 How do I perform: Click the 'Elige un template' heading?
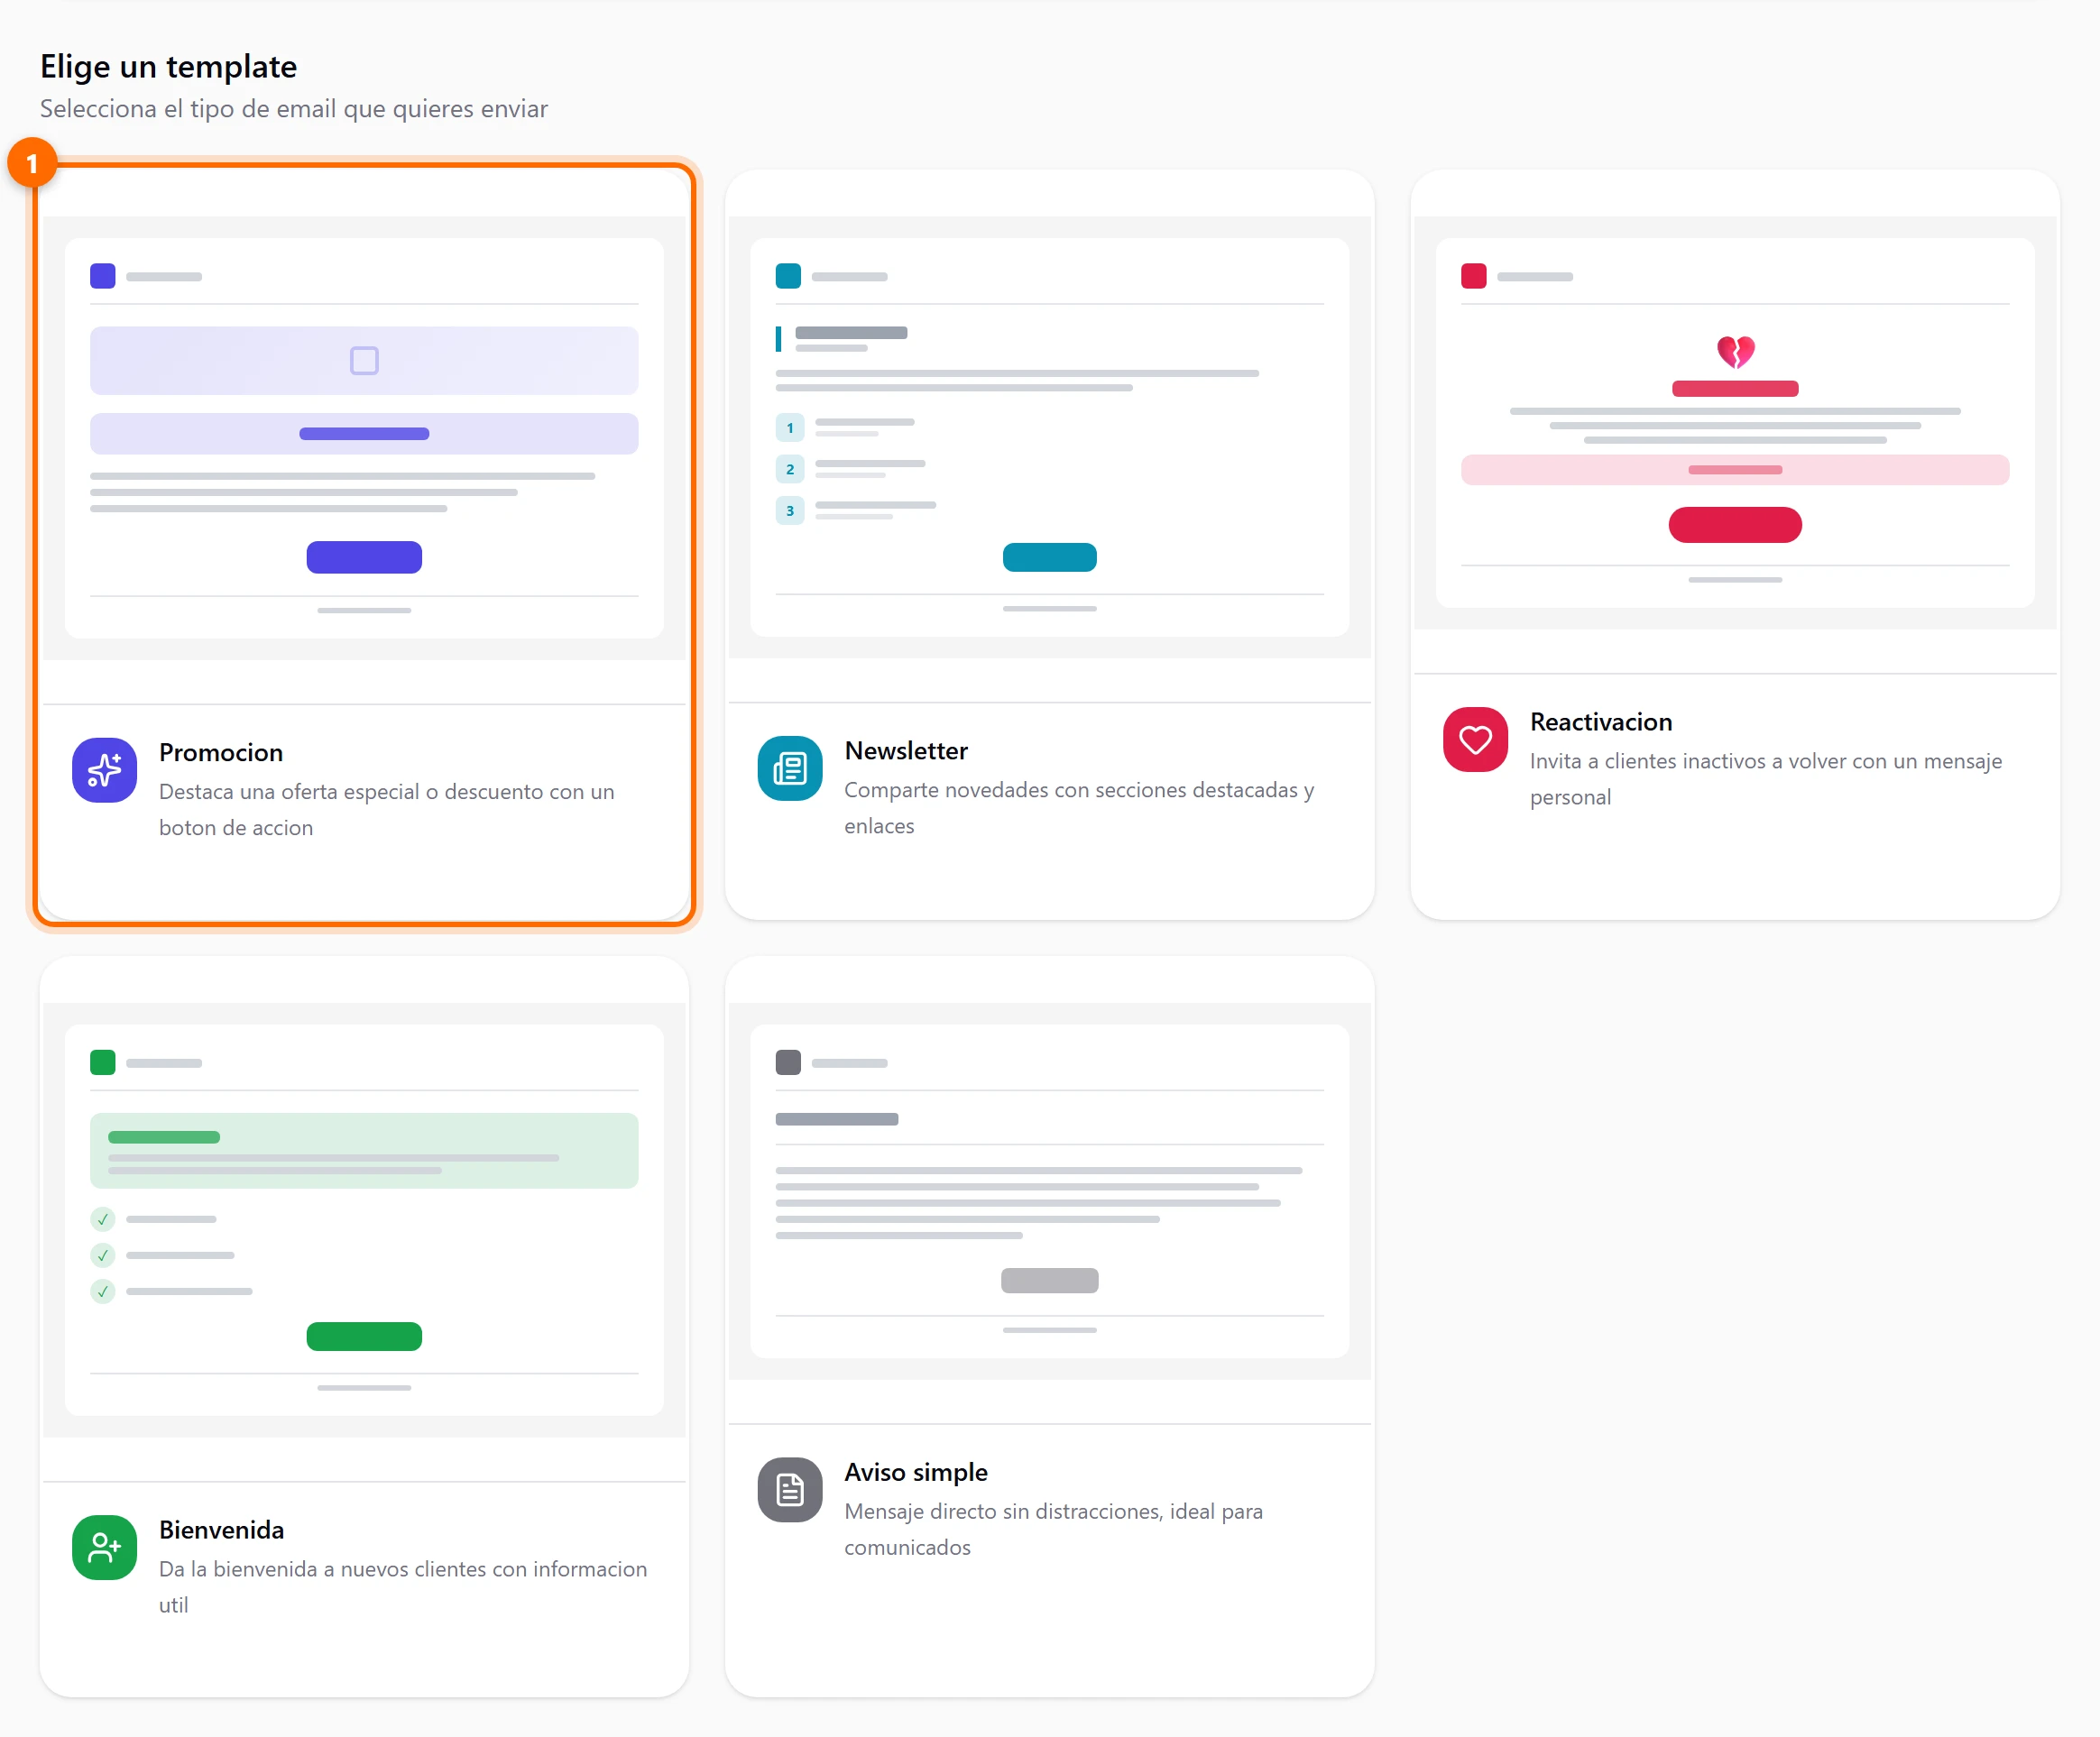[x=168, y=66]
